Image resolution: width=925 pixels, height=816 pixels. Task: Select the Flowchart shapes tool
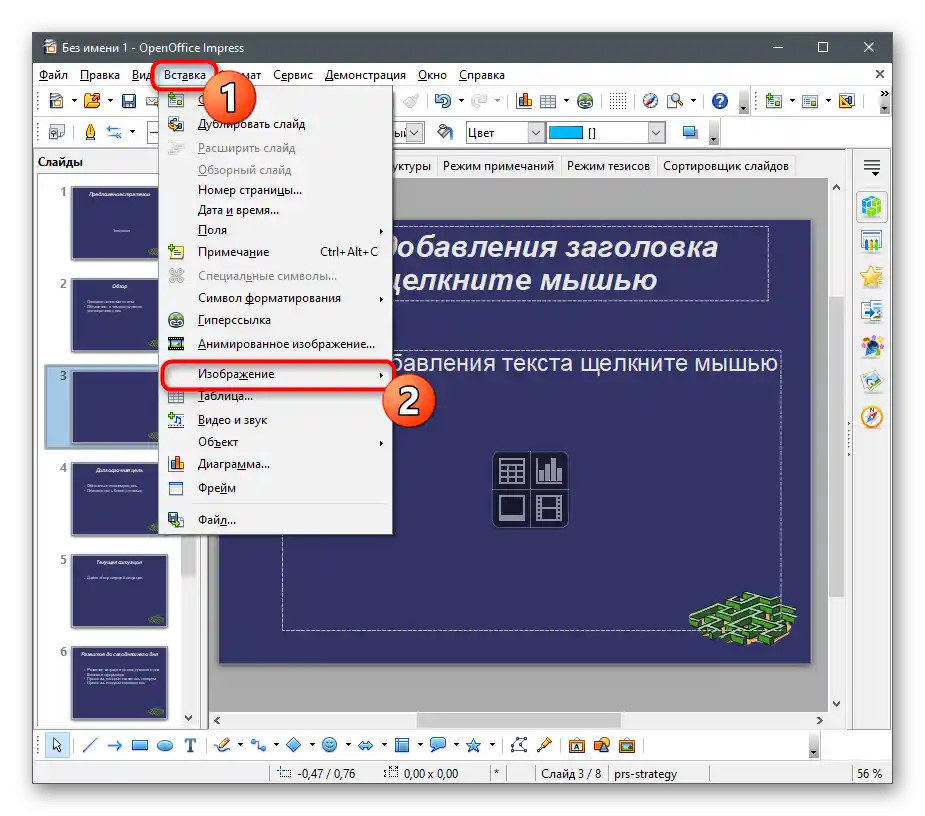[x=402, y=745]
